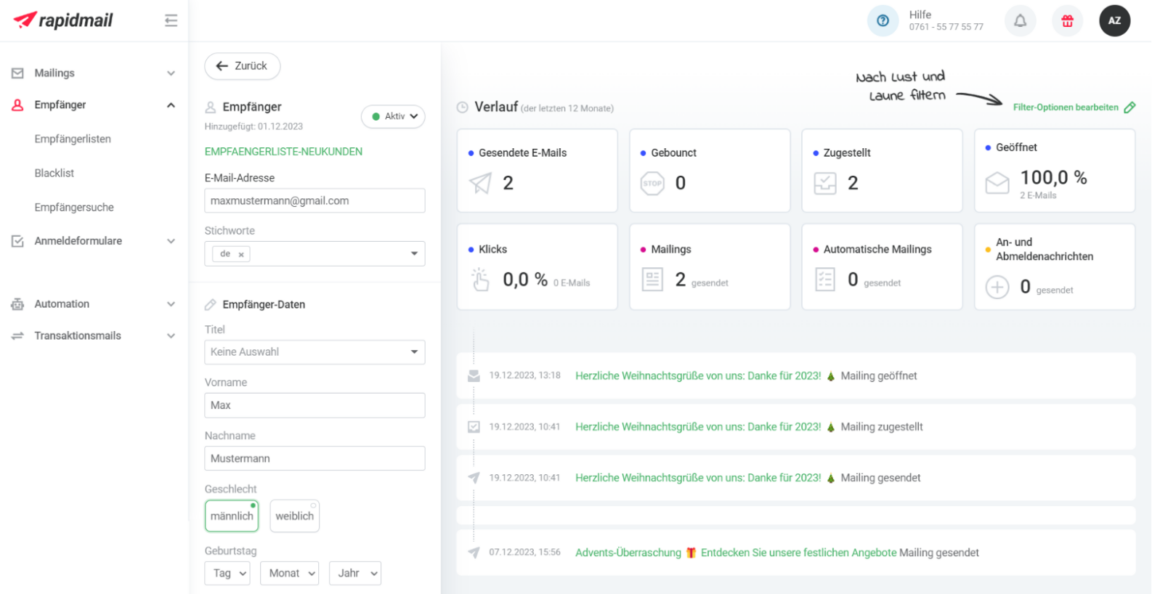
Task: Select weiblich gender option
Action: pos(294,516)
